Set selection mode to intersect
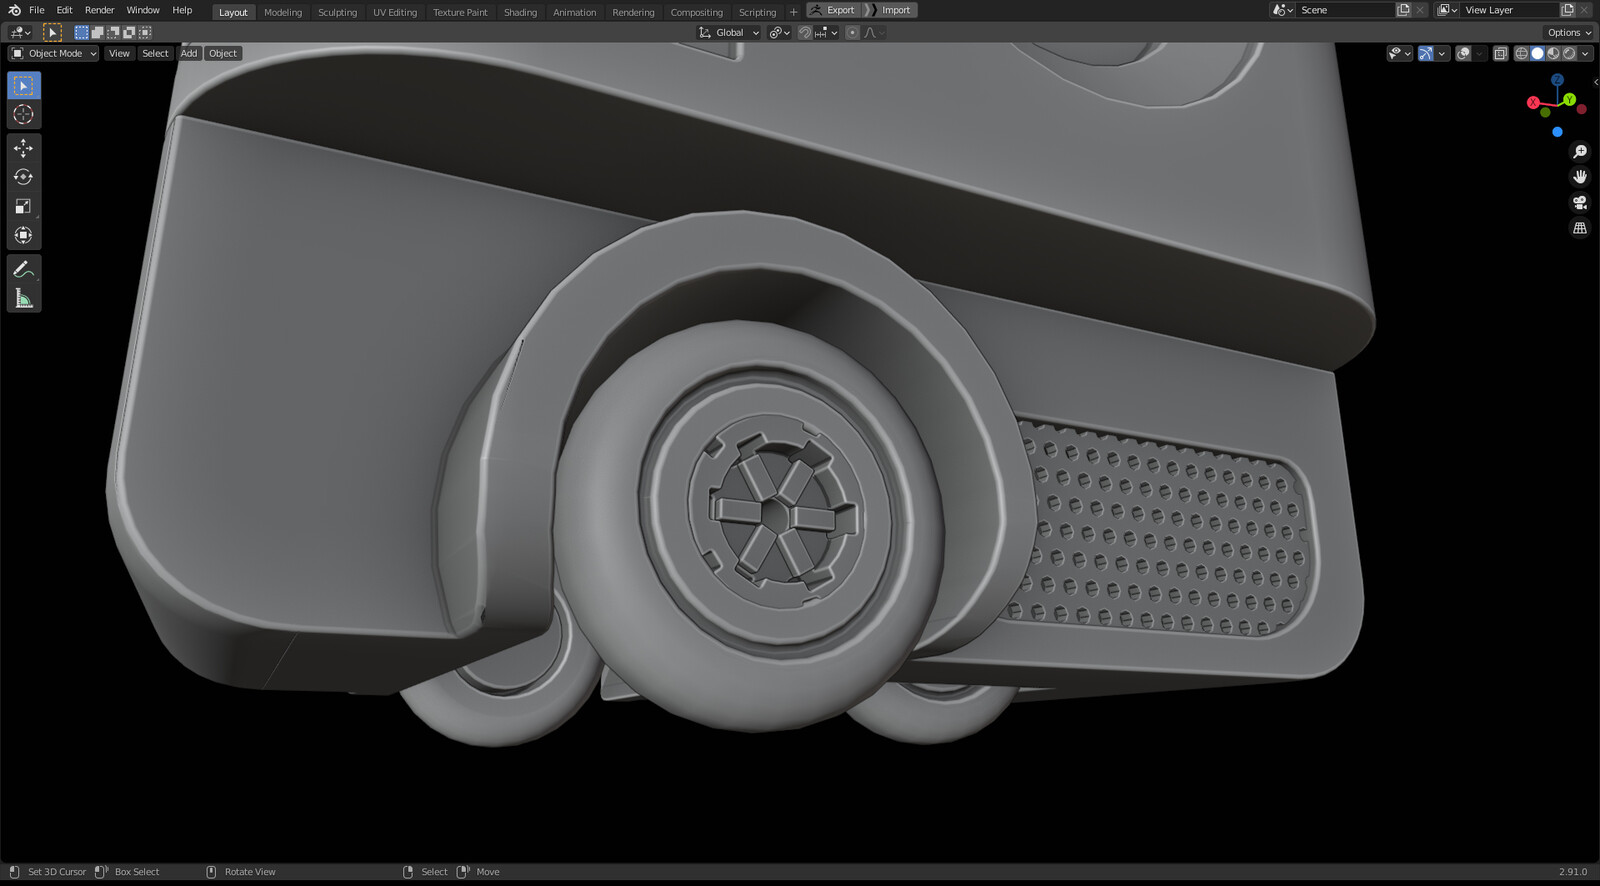1600x886 pixels. (x=145, y=32)
